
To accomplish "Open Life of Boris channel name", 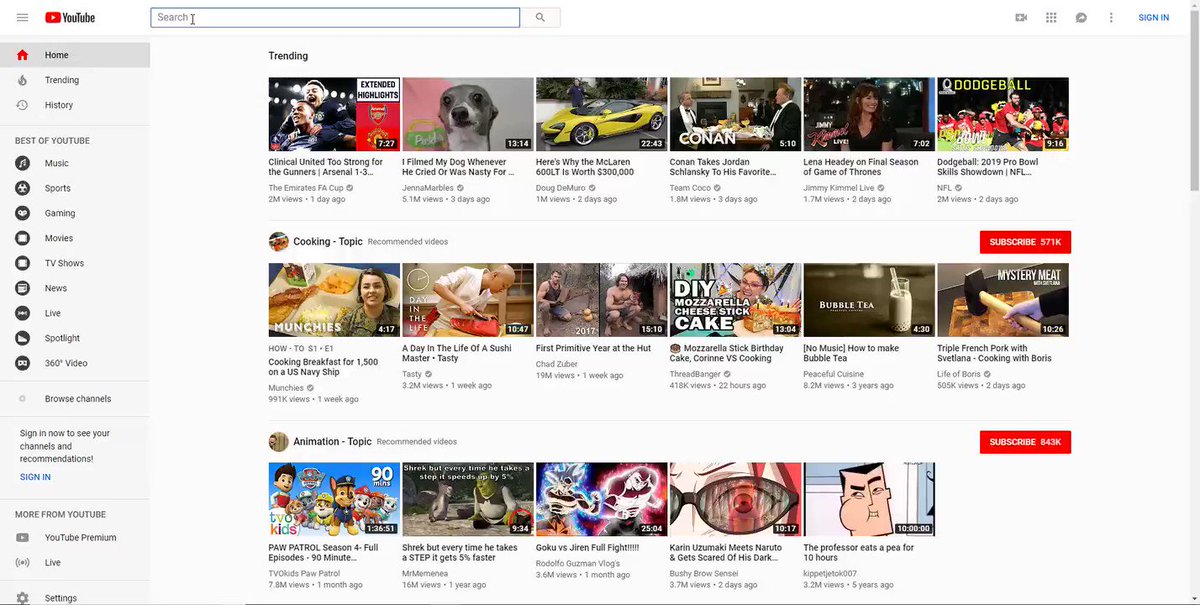I will pos(959,374).
